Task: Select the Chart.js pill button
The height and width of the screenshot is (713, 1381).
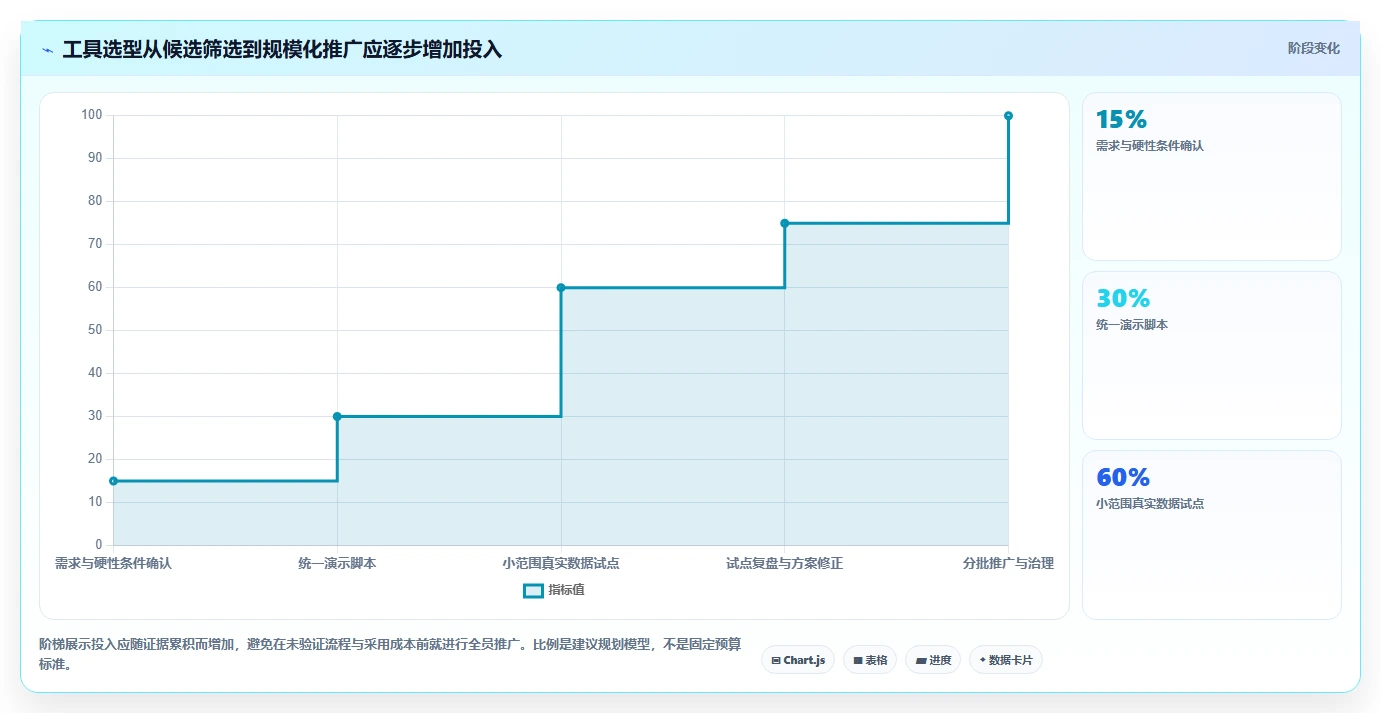Action: [798, 660]
